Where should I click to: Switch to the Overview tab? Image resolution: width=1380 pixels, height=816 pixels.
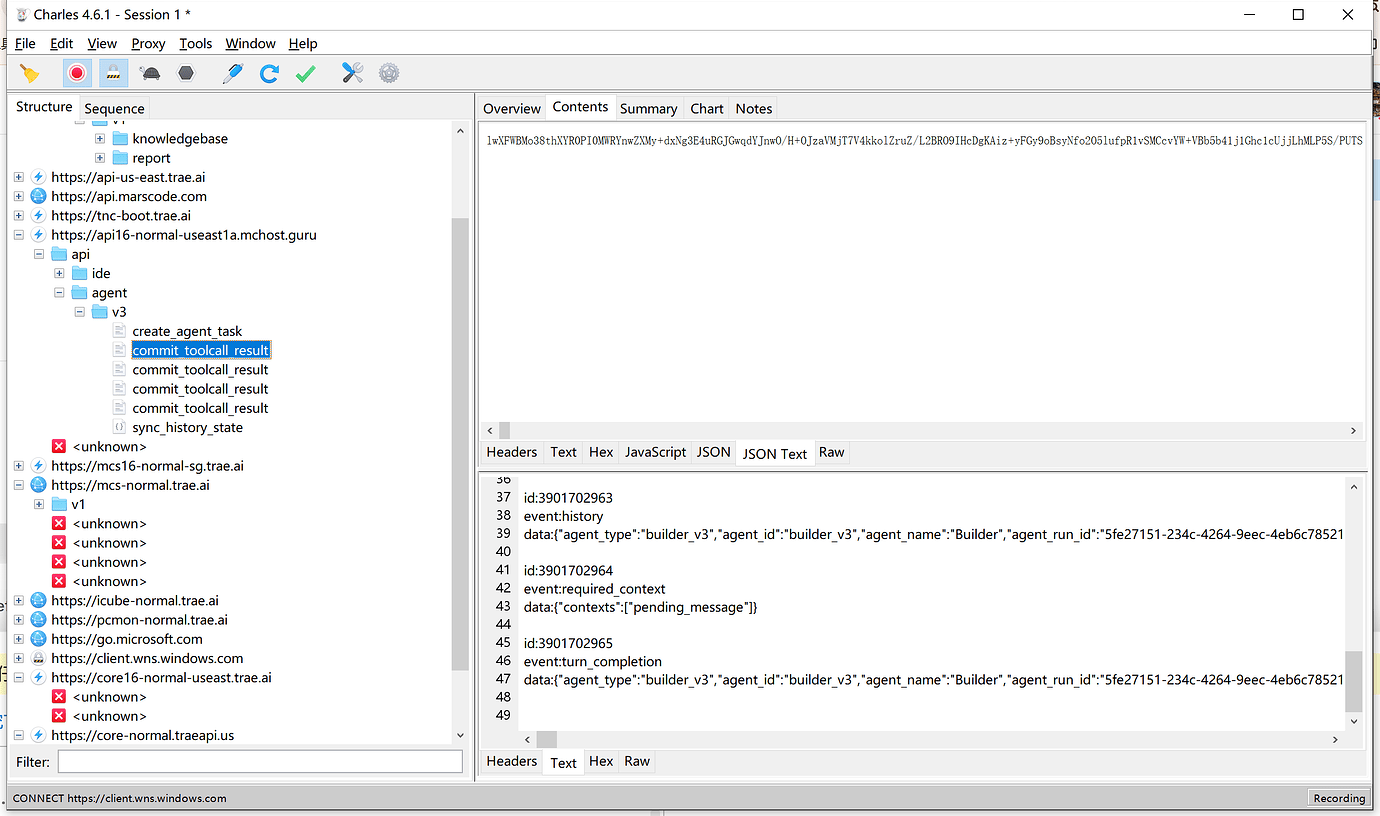pyautogui.click(x=512, y=108)
